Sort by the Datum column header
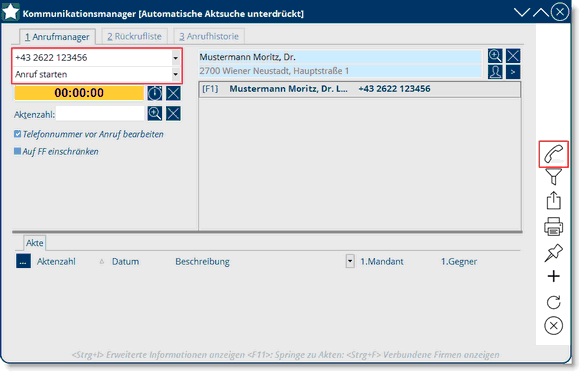The width and height of the screenshot is (581, 373). click(126, 262)
